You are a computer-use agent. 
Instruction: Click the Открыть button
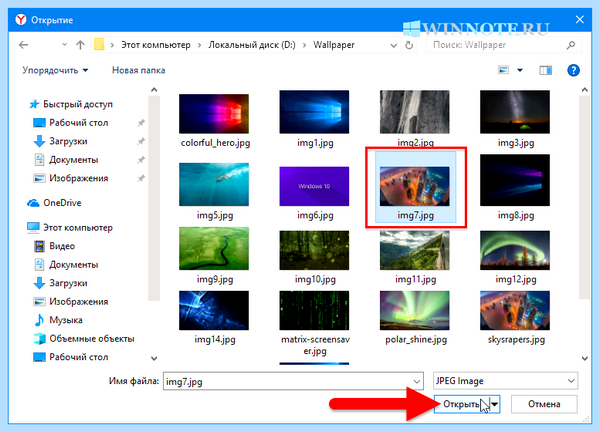click(461, 404)
